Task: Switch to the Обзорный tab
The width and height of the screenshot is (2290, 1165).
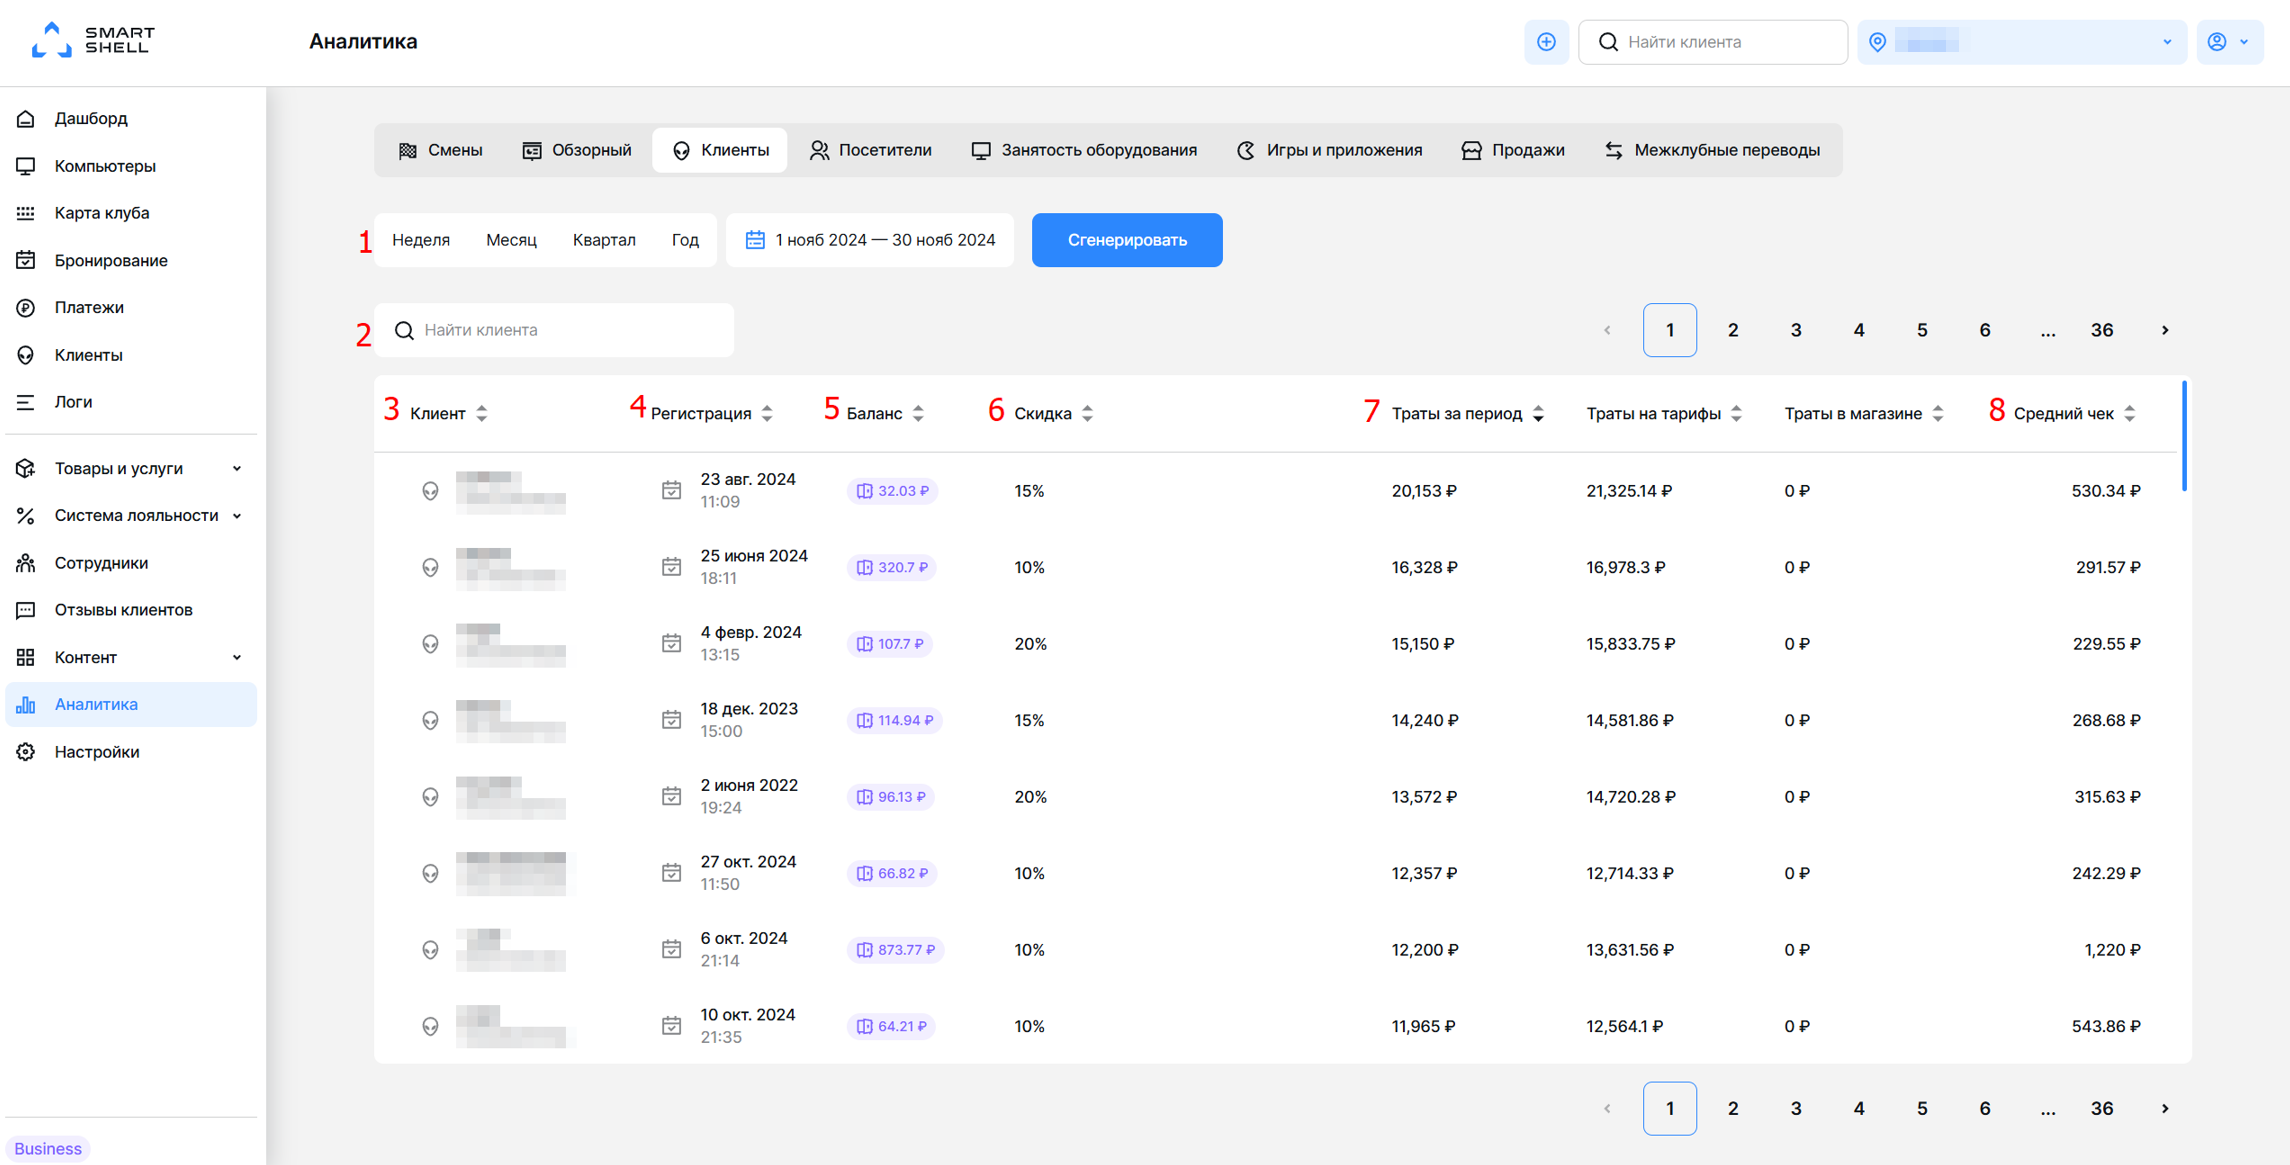Action: 577,150
